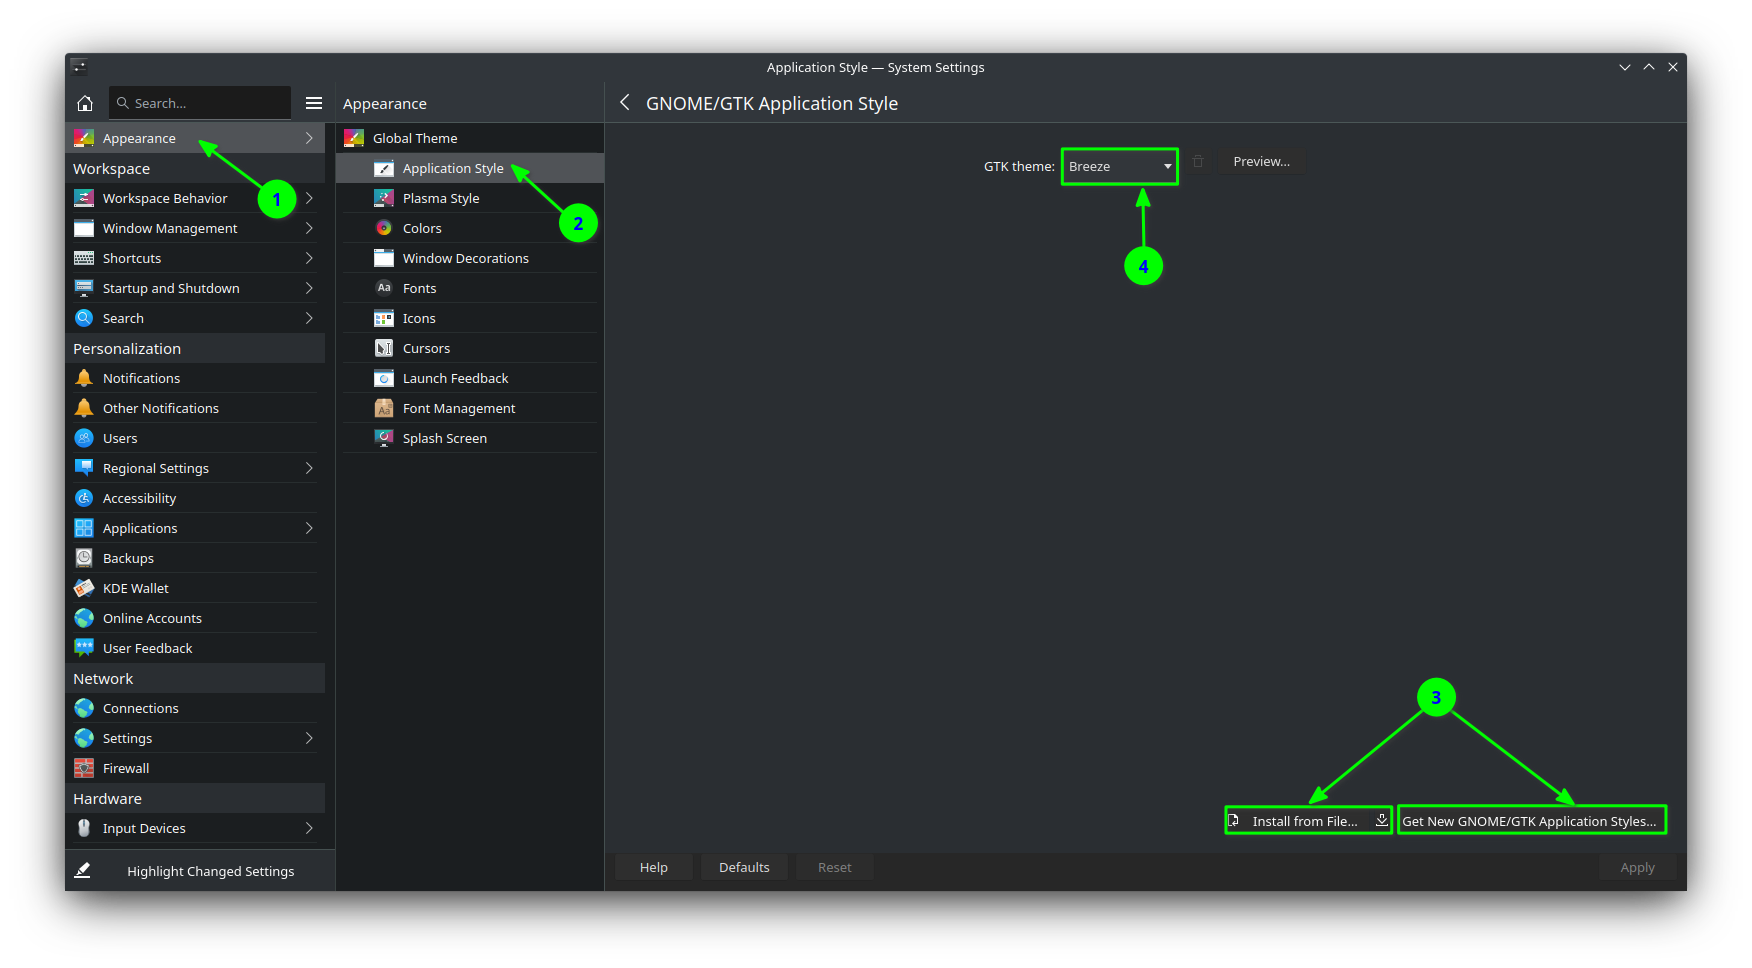1752x968 pixels.
Task: Expand the Startup and Shutdown chevron
Action: (x=309, y=288)
